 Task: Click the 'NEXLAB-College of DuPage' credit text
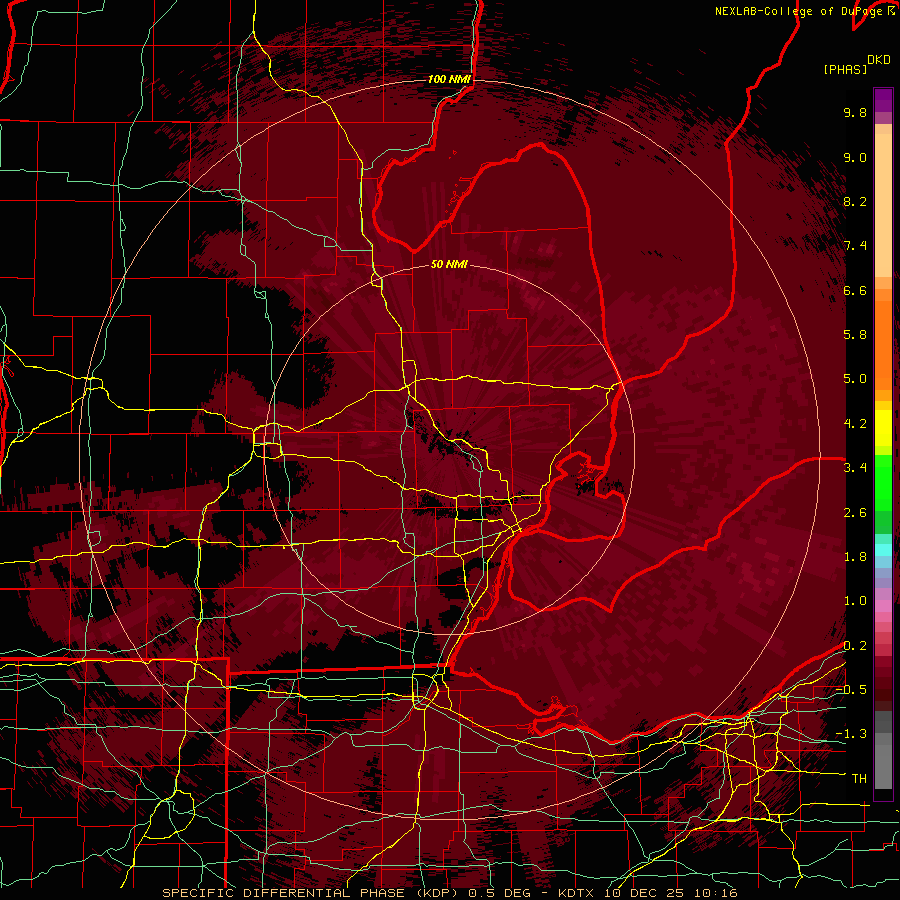(x=800, y=11)
